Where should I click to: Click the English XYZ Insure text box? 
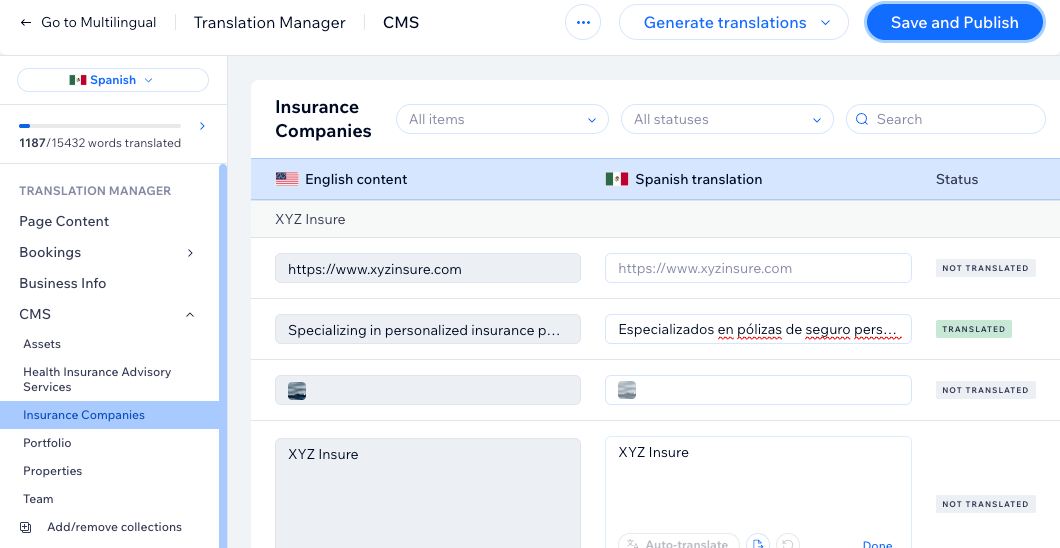(428, 493)
